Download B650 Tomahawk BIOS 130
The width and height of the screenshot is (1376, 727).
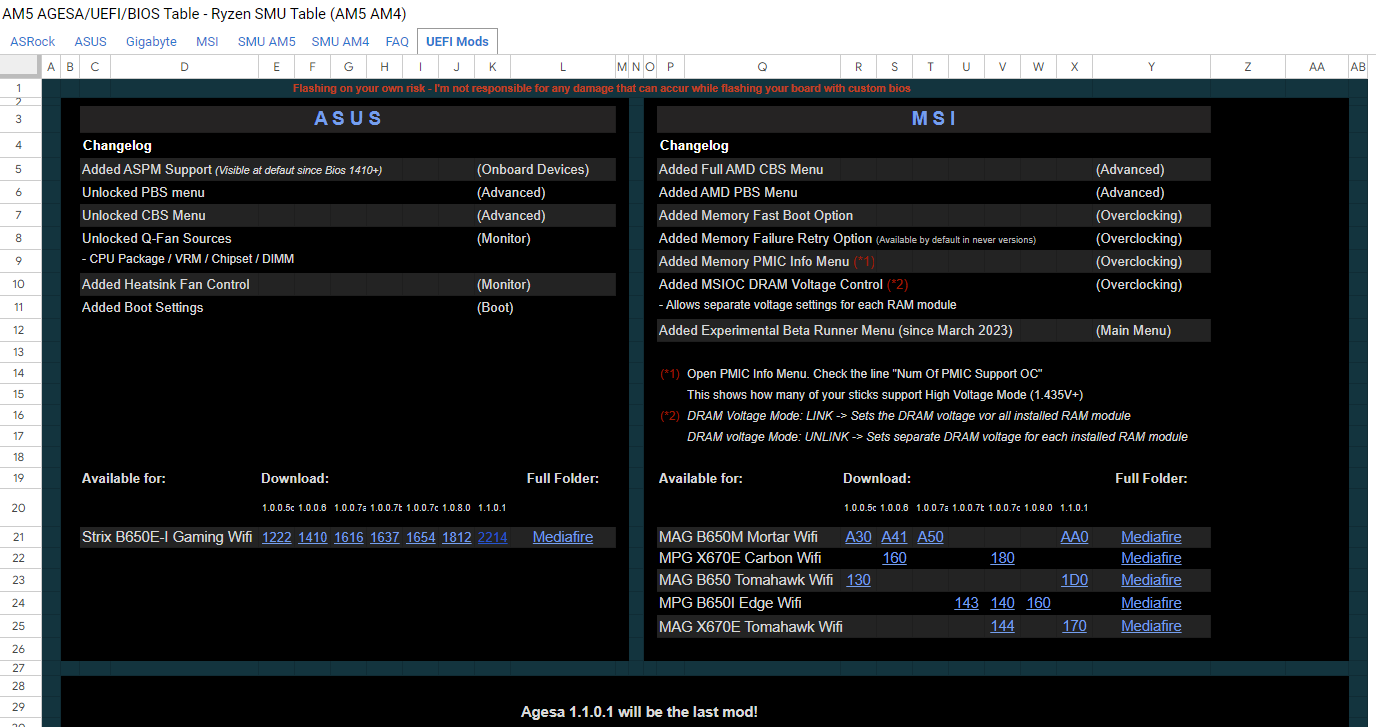point(858,580)
